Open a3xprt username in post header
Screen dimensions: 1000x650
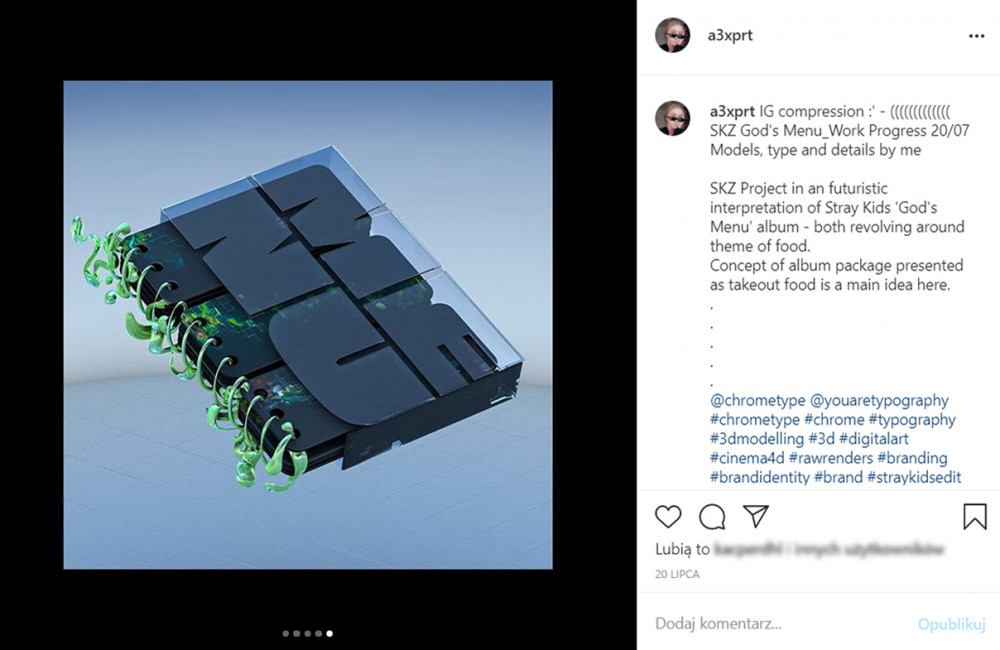click(730, 35)
